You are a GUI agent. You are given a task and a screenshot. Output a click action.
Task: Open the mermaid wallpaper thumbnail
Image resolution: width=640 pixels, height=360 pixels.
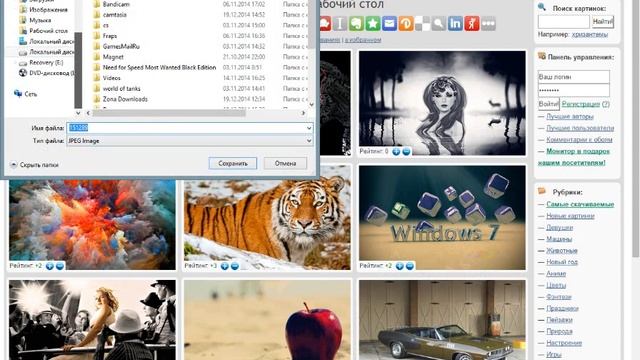coord(442,103)
